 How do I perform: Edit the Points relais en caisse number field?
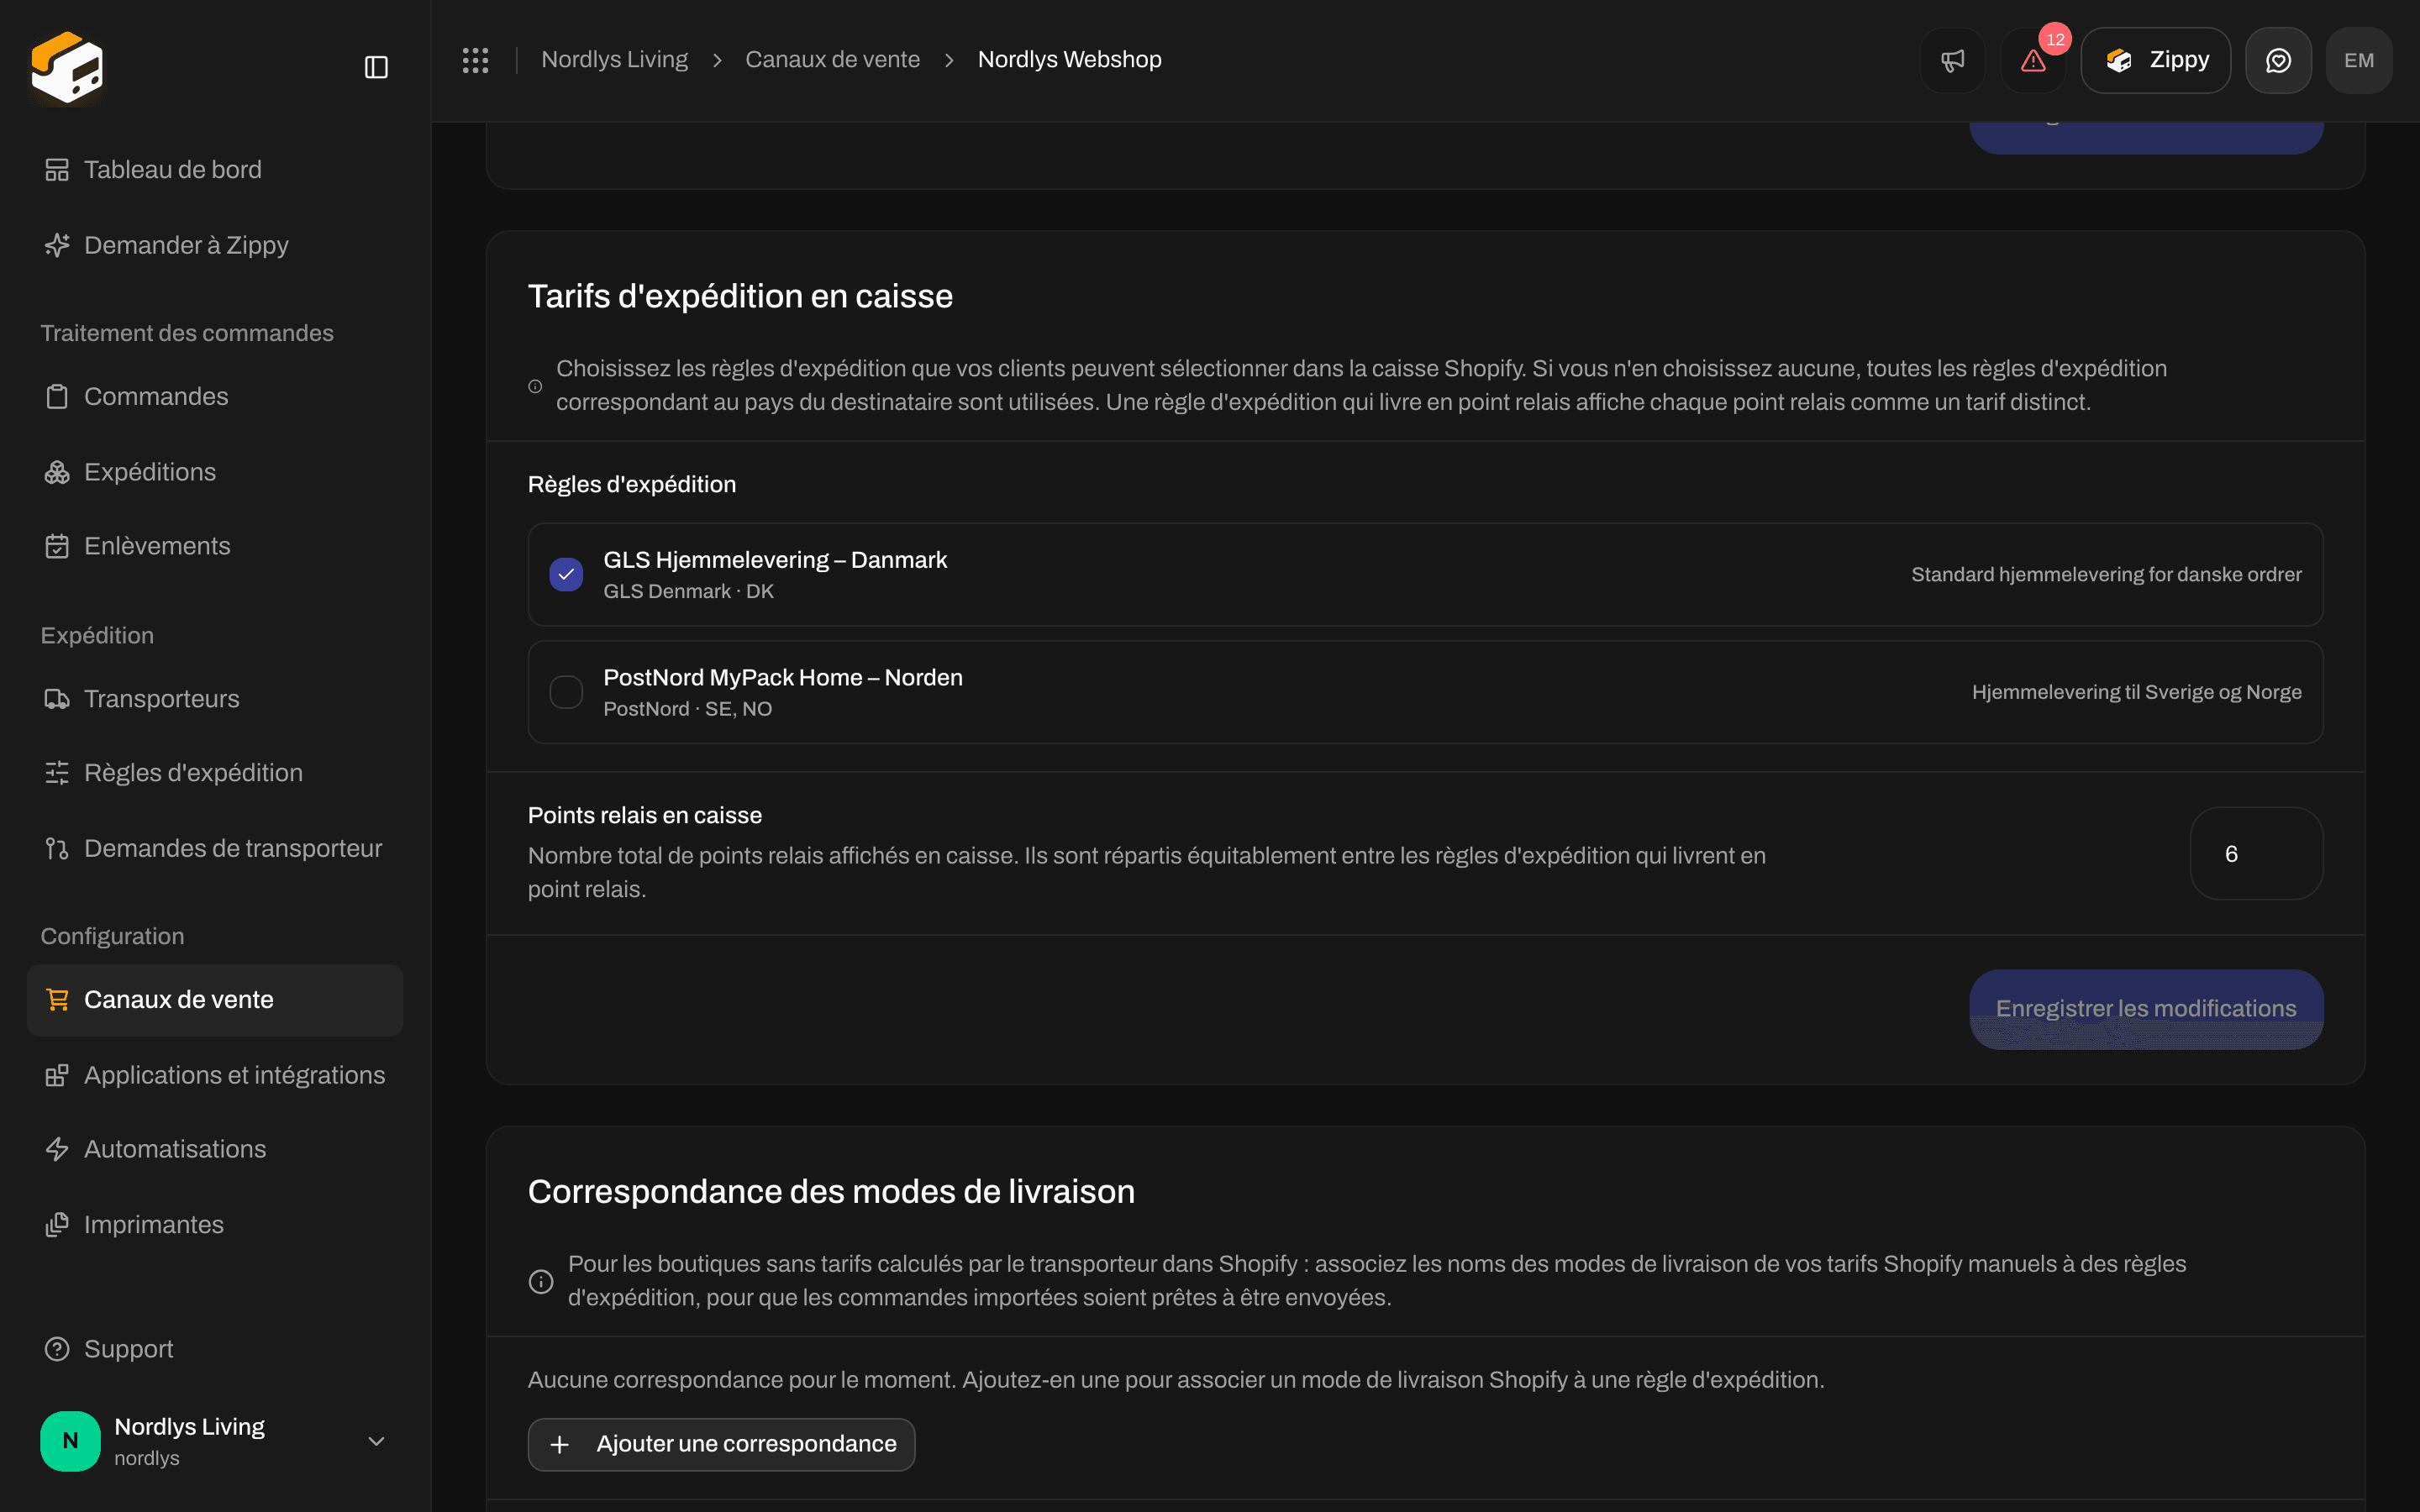2256,853
